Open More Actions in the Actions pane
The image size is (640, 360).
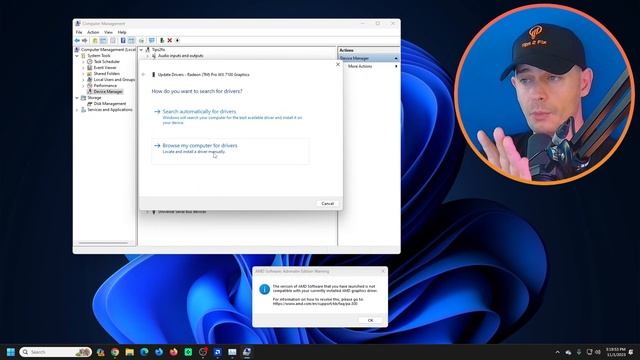coord(360,66)
